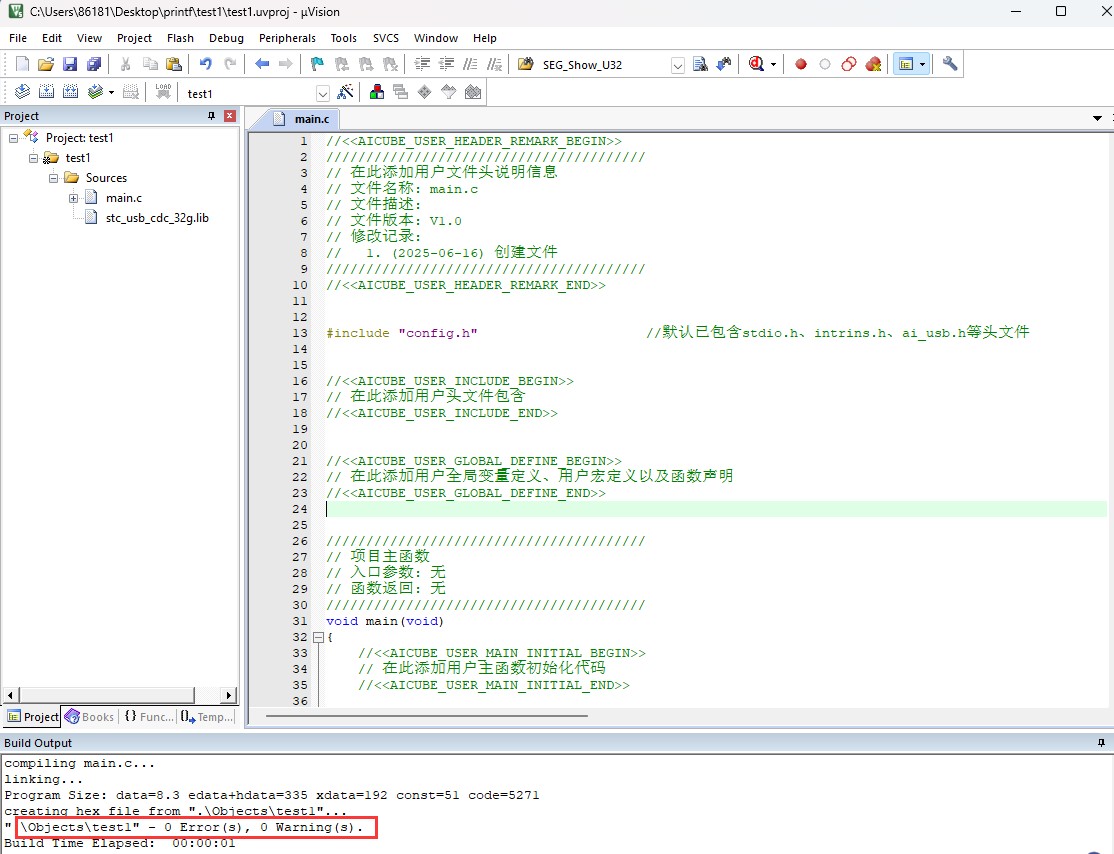The image size is (1114, 854).
Task: Open the Debug menu
Action: tap(226, 38)
